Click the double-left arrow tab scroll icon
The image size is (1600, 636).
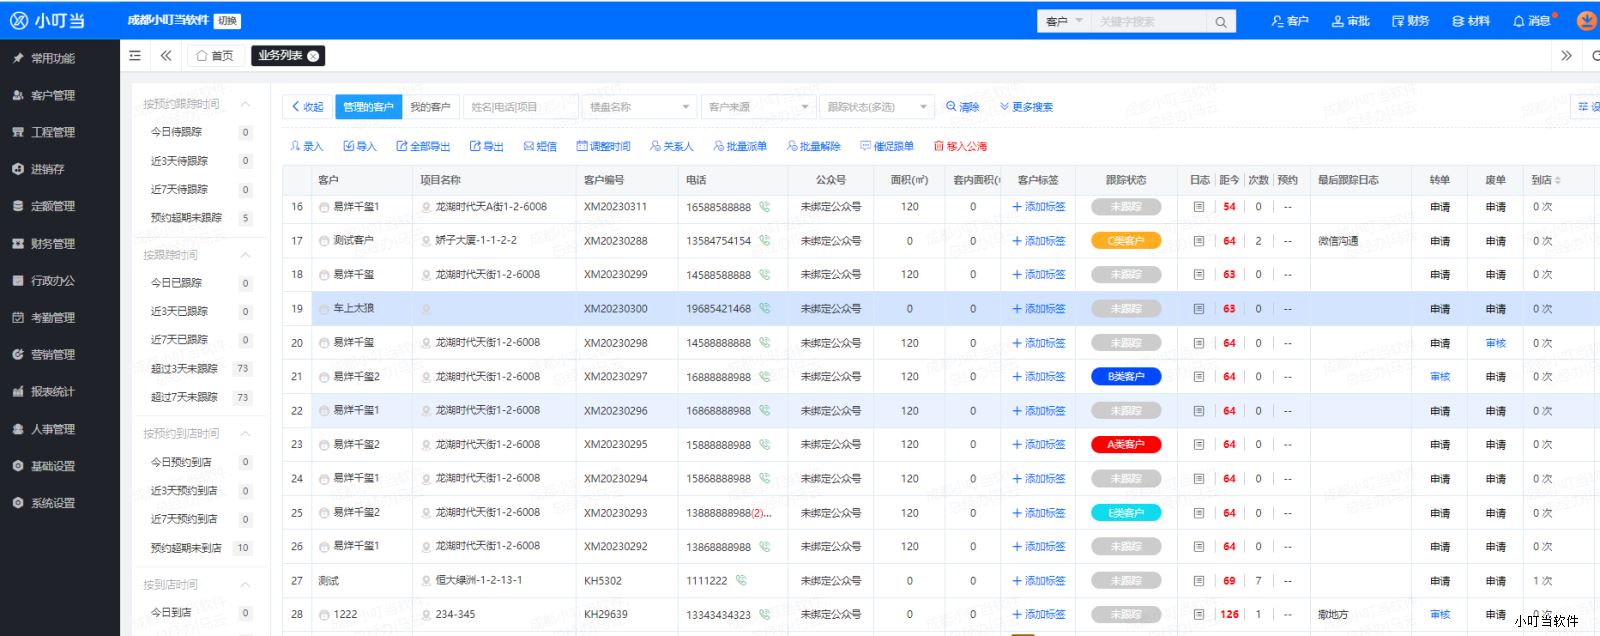[x=166, y=56]
